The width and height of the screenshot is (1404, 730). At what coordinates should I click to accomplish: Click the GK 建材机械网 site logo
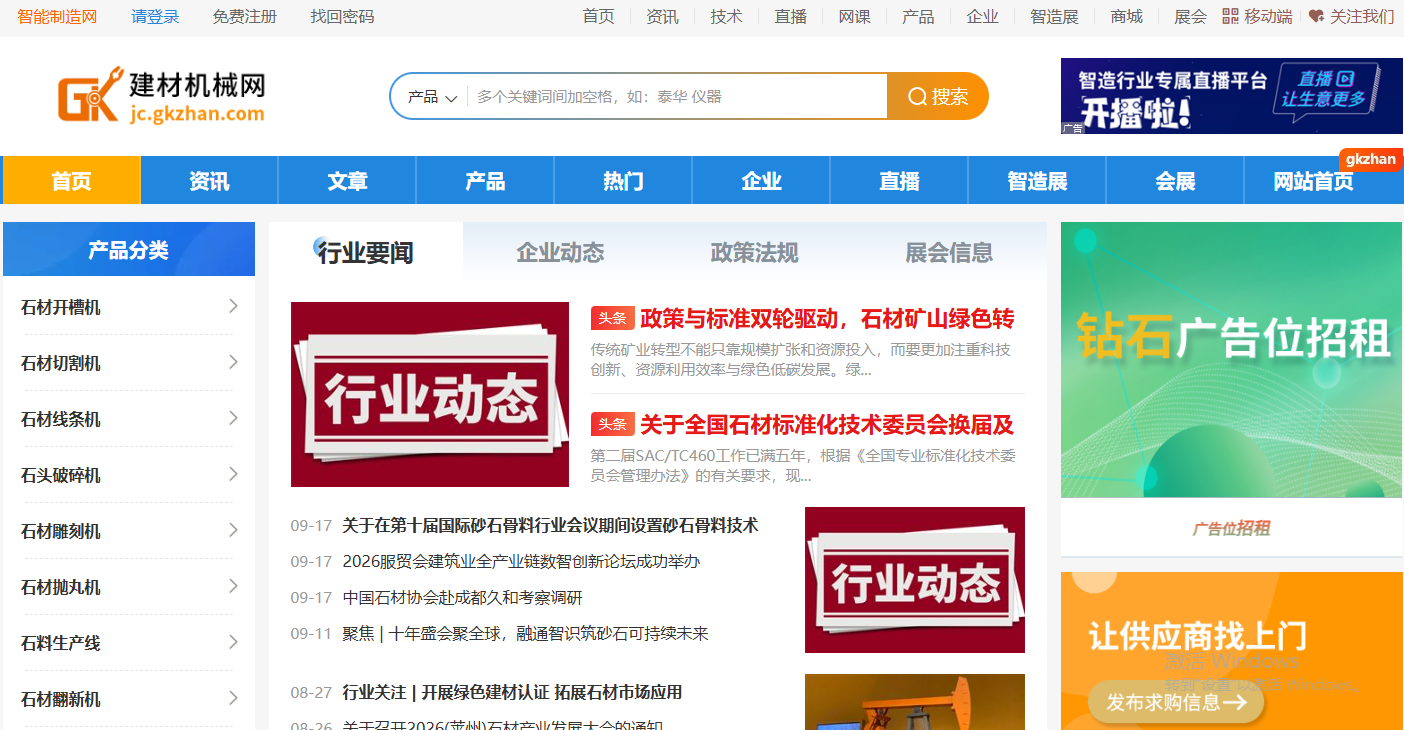tap(162, 95)
